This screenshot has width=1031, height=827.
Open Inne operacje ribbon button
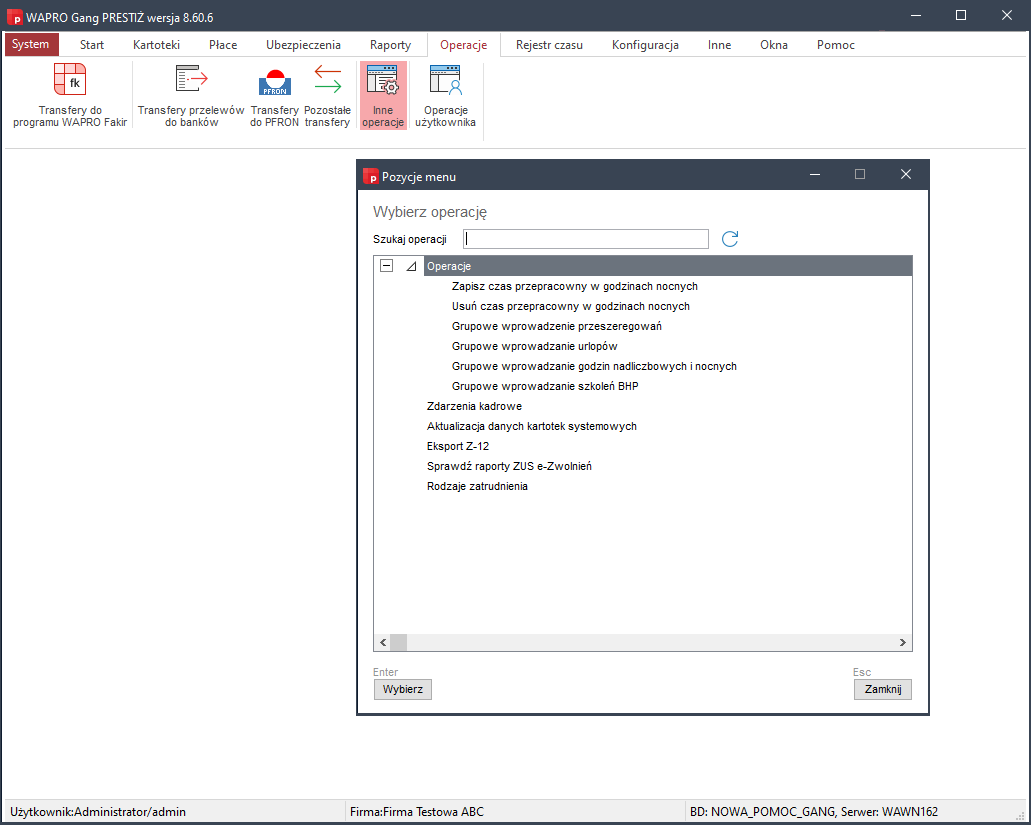click(x=383, y=96)
